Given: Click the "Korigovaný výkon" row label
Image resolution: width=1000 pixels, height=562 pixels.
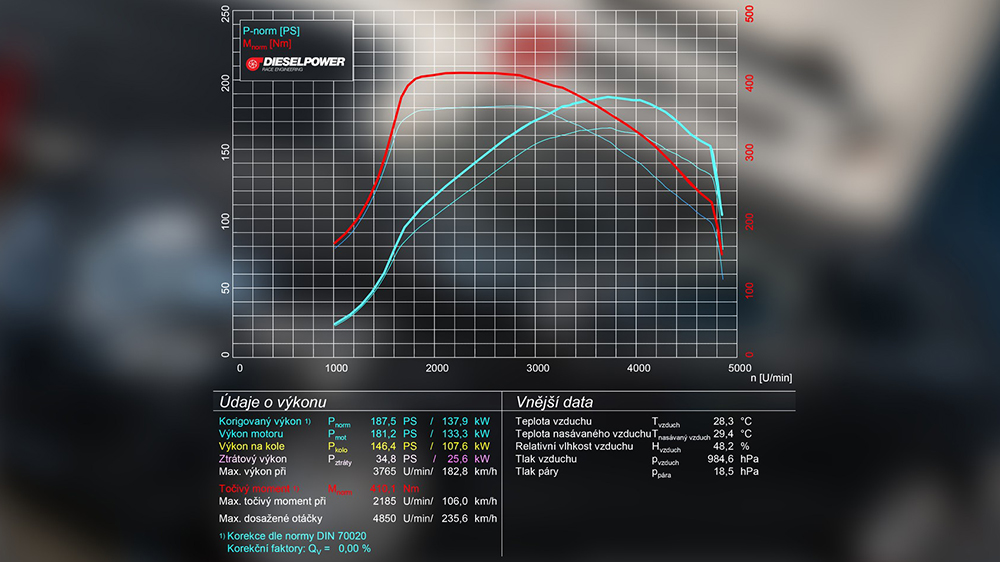Looking at the screenshot, I should pyautogui.click(x=265, y=422).
